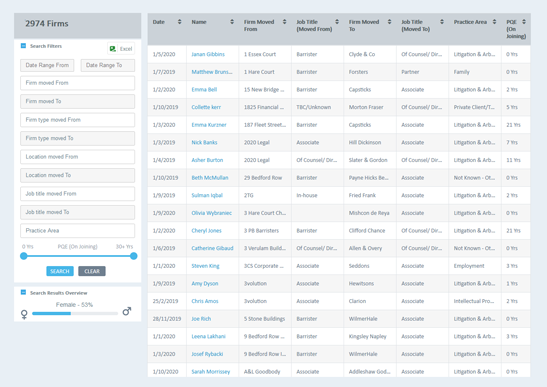Sort by Job Title (Moved To) arrows

442,22
